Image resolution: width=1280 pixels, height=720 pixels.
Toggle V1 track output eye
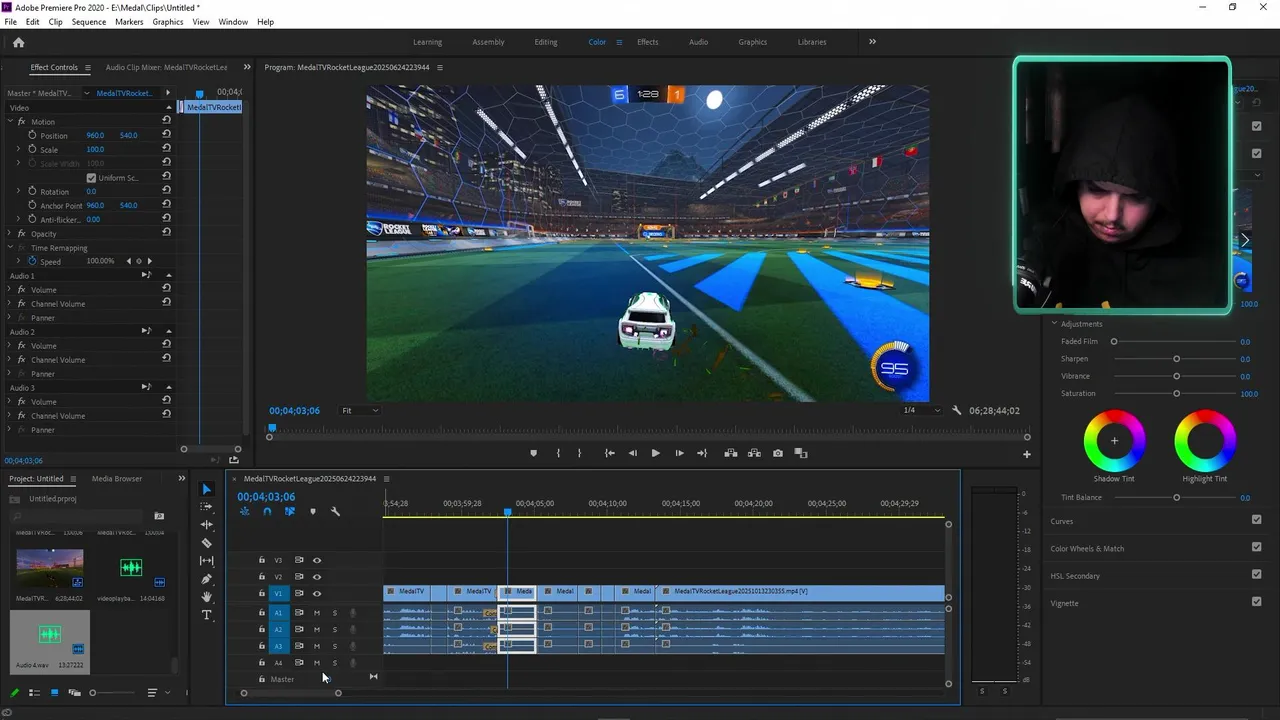click(x=317, y=593)
